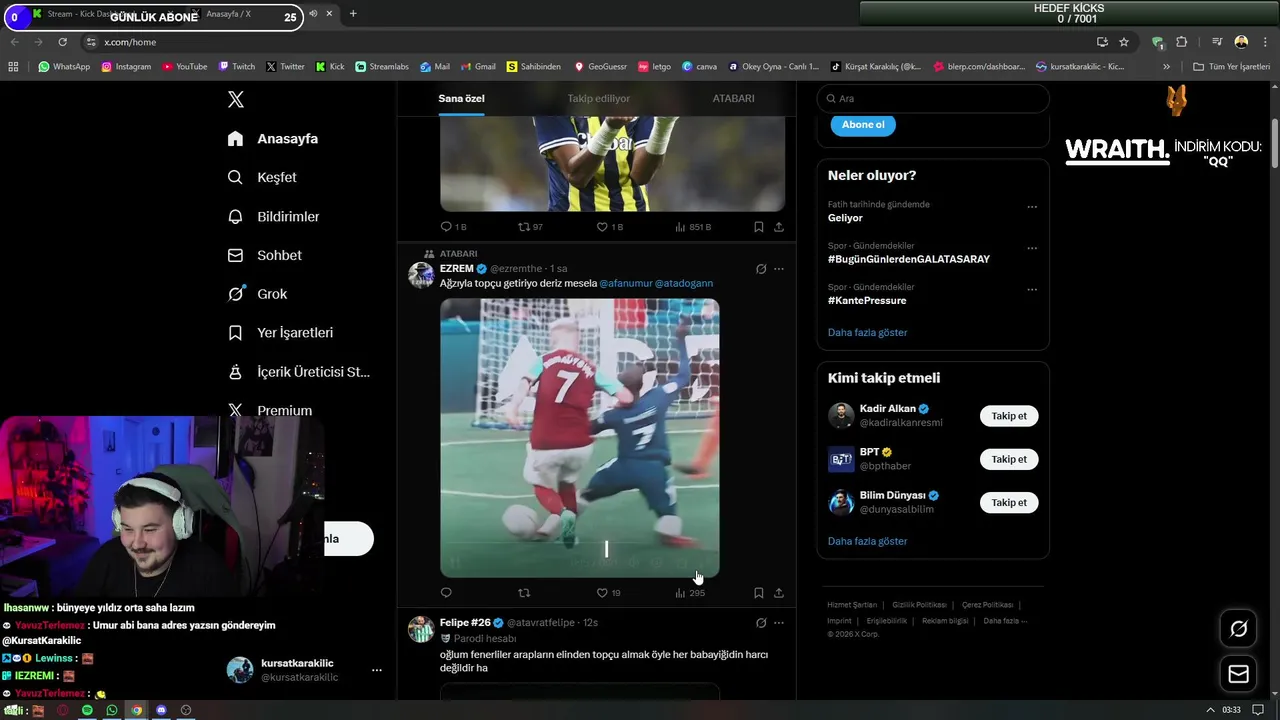1280x720 pixels.
Task: Switch to the Sana özel tab
Action: pos(461,98)
